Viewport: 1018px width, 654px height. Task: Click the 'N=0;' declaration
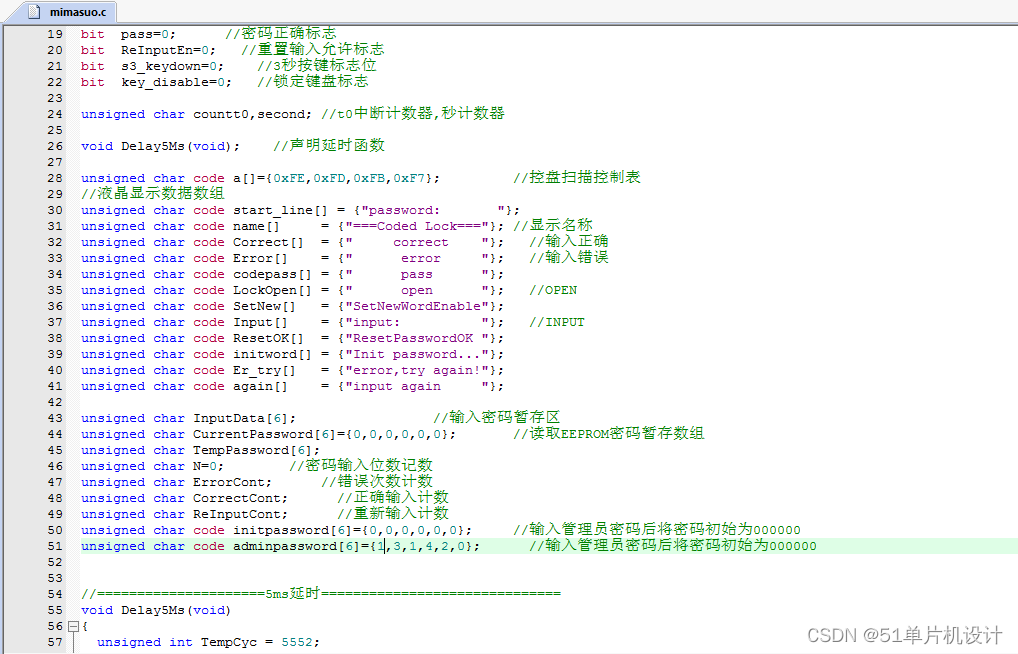(x=208, y=466)
